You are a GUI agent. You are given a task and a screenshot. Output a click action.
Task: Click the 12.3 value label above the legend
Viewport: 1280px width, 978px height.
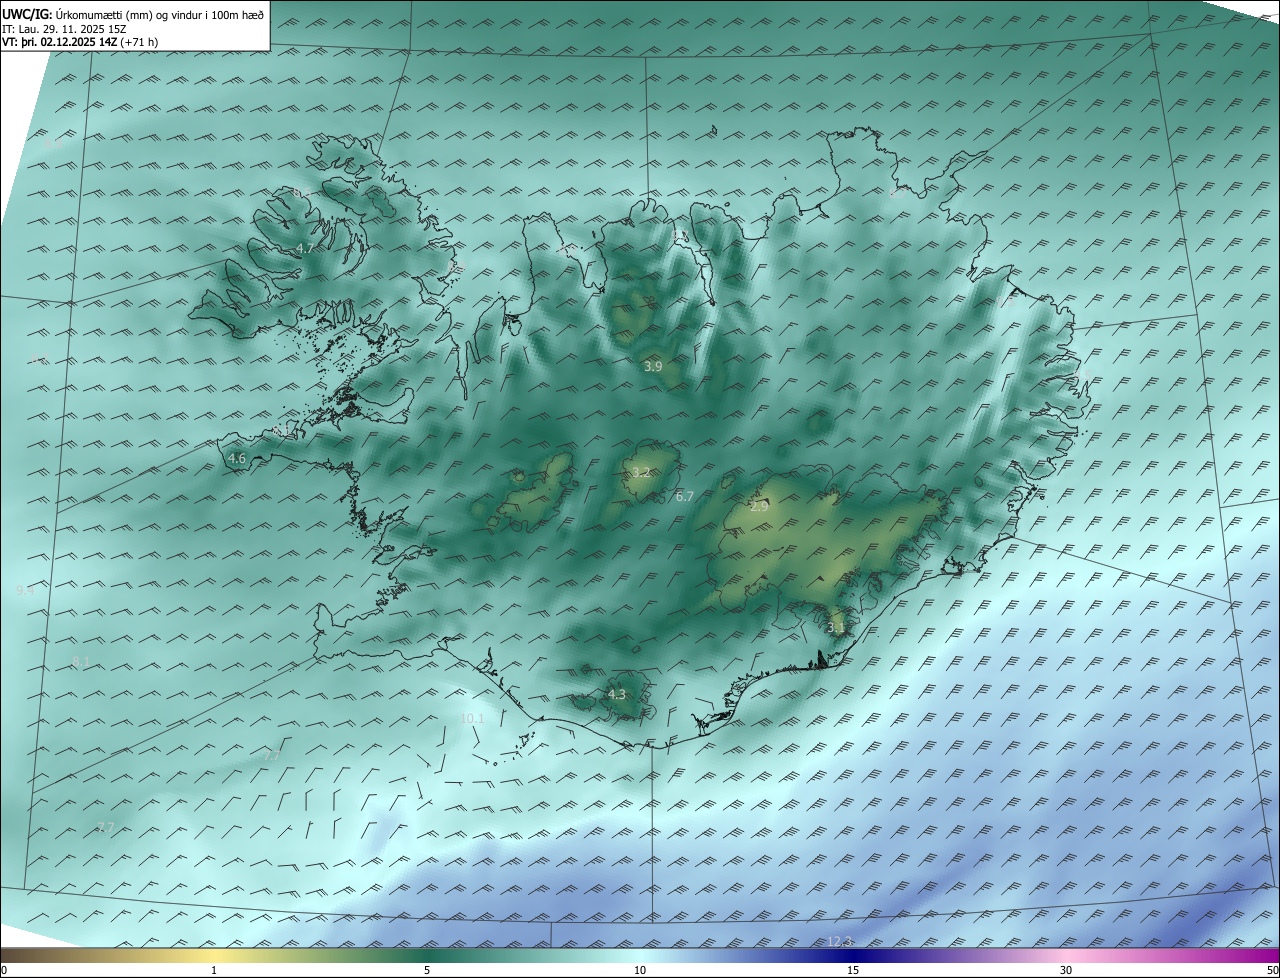tap(840, 941)
